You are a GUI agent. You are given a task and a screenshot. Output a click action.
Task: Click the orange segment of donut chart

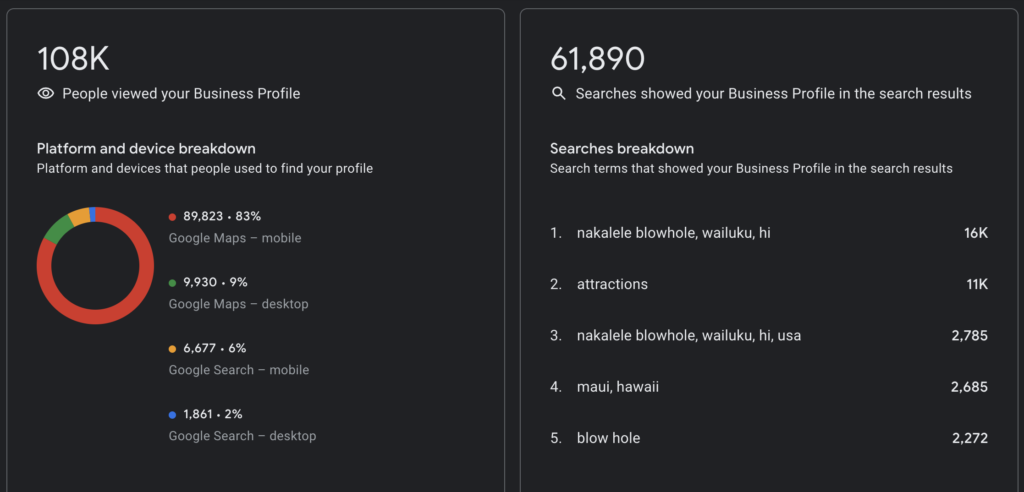79,216
